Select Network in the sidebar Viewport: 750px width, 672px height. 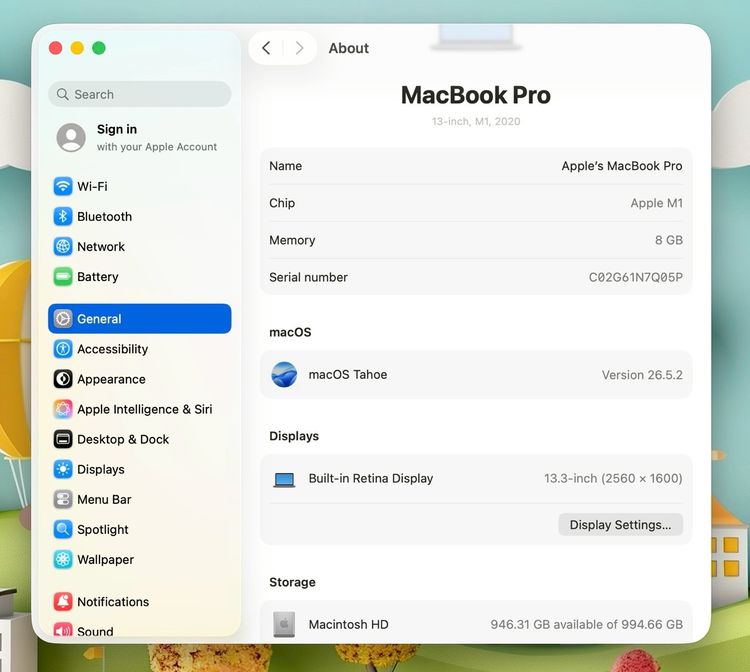[x=140, y=246]
